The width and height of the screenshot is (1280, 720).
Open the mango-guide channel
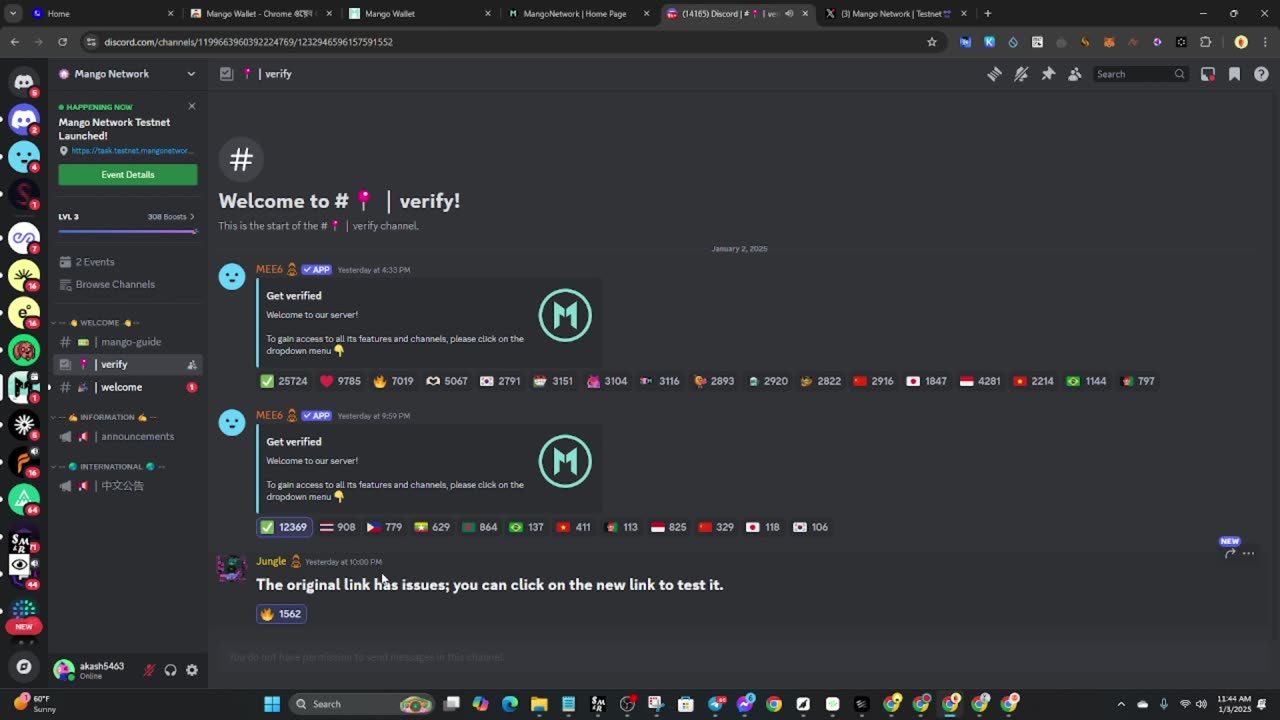[127, 342]
